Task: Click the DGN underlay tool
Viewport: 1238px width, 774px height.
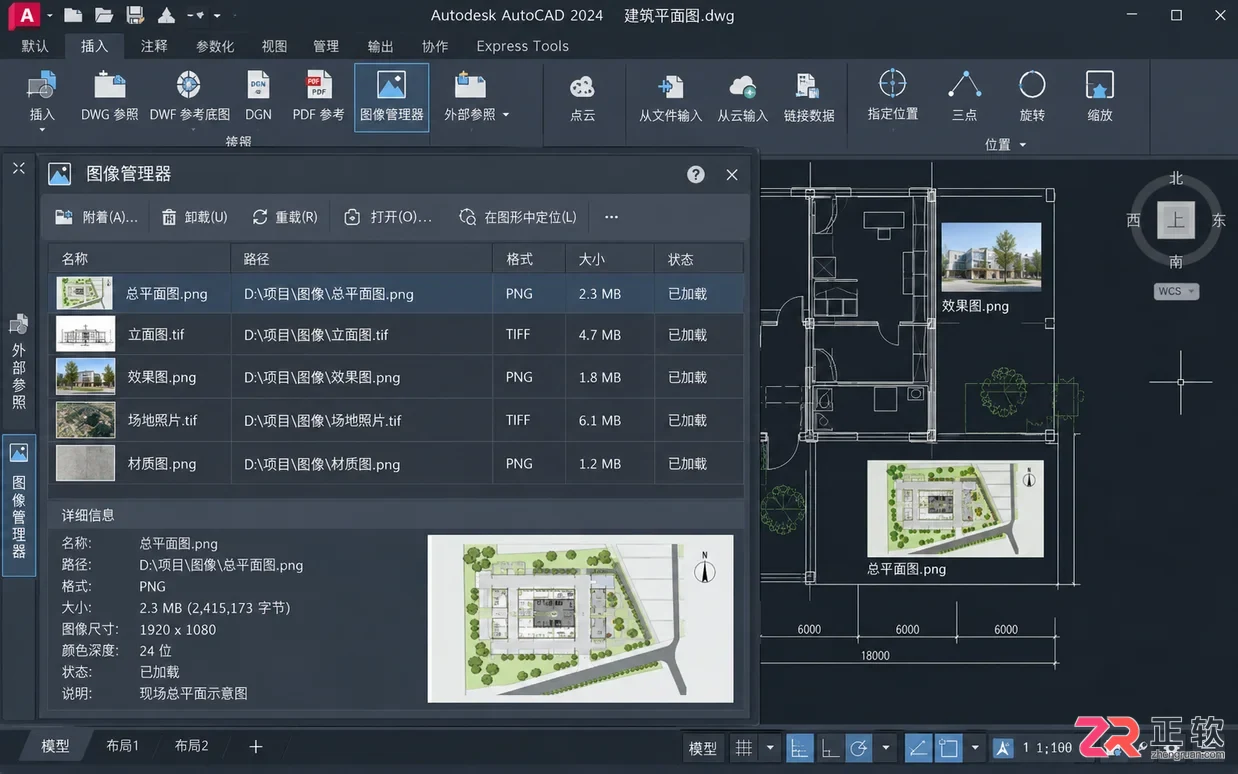Action: [258, 96]
